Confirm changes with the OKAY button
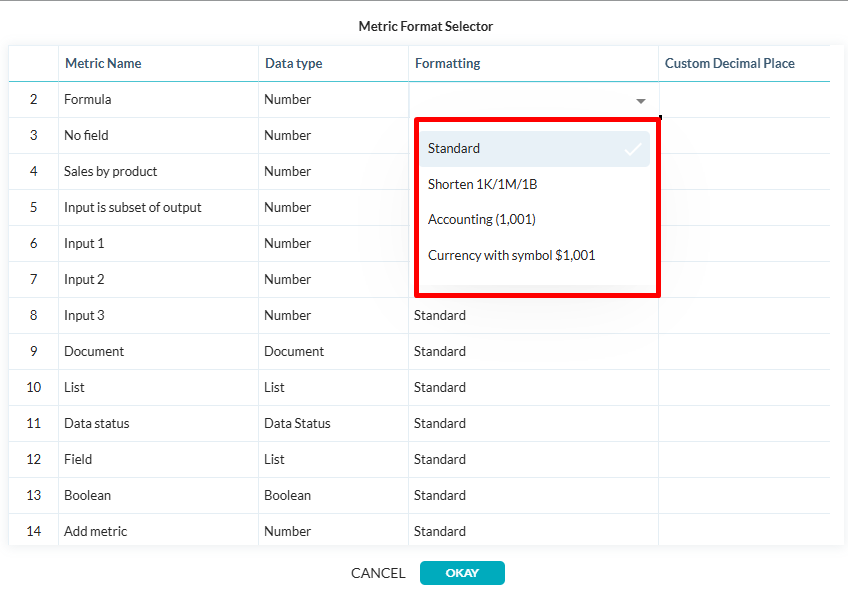This screenshot has height=601, width=848. coord(462,573)
